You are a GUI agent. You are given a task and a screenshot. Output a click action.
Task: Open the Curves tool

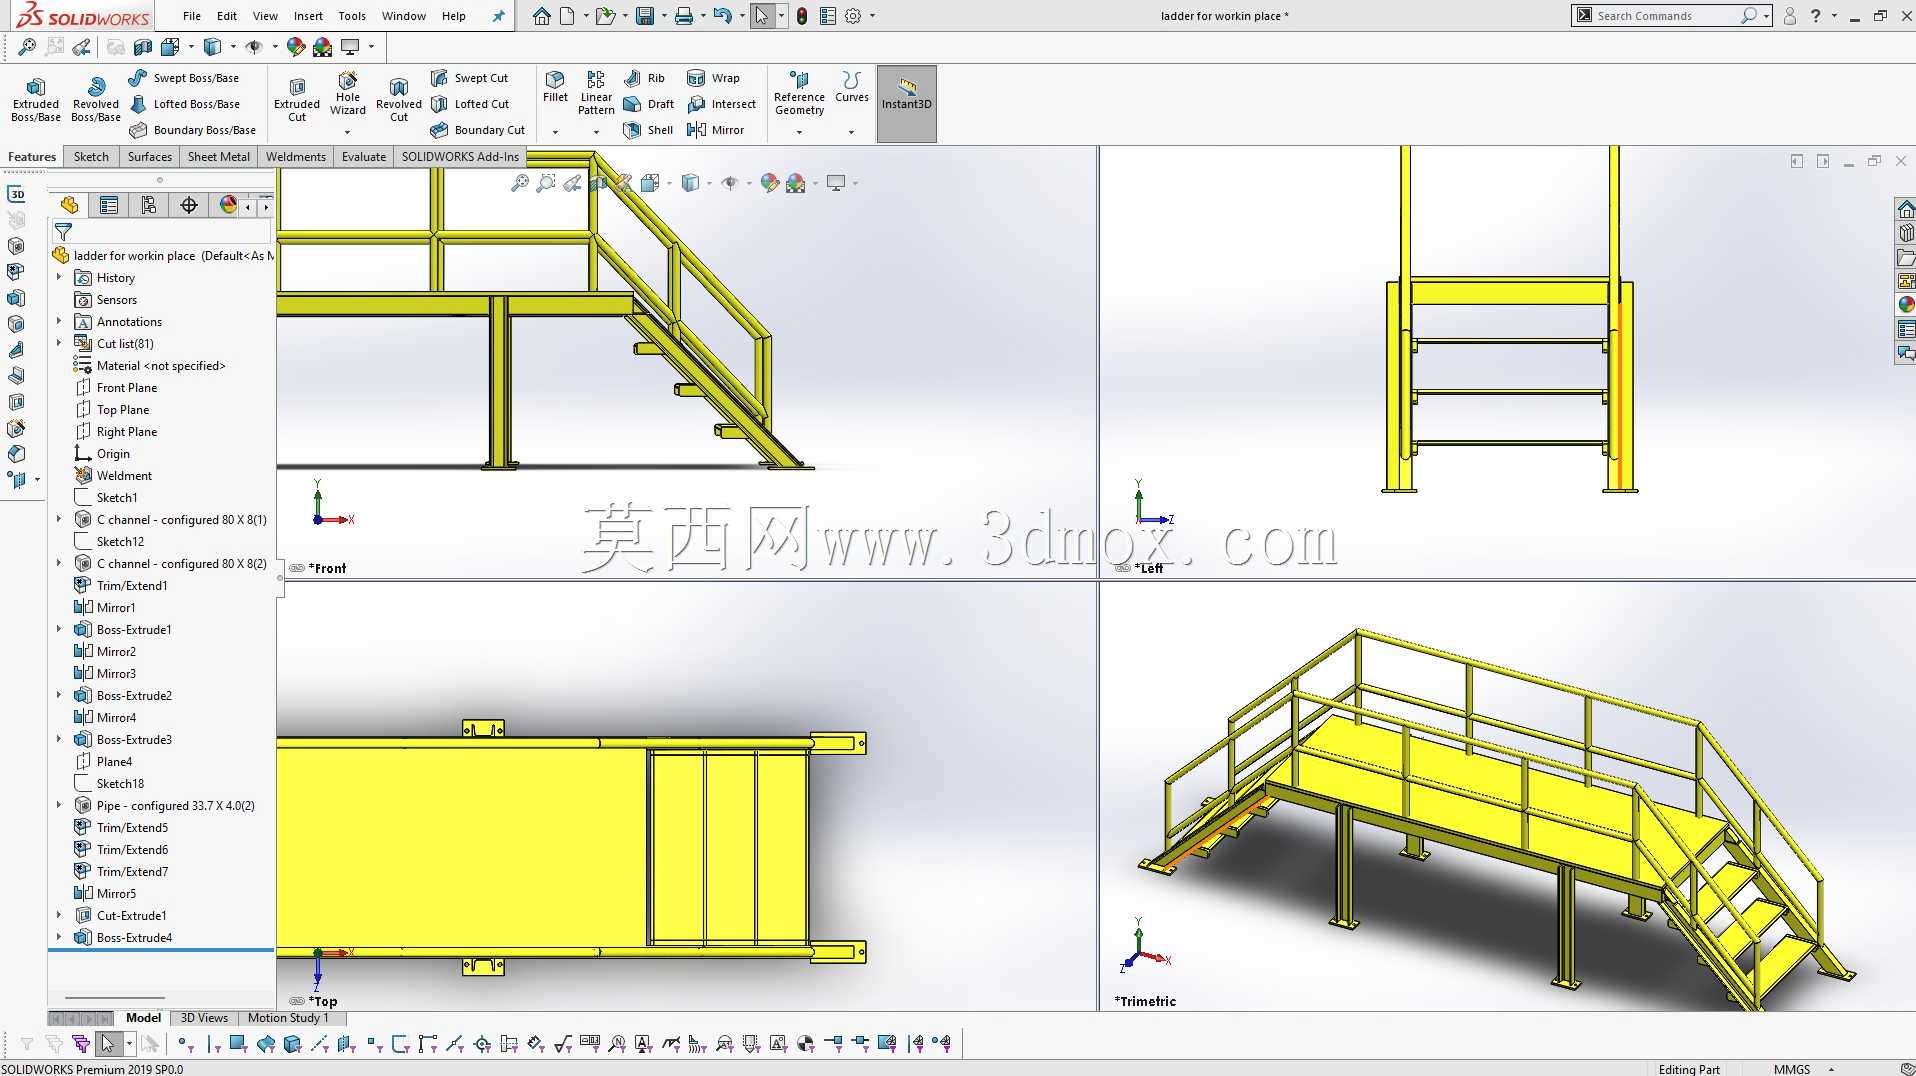(852, 87)
